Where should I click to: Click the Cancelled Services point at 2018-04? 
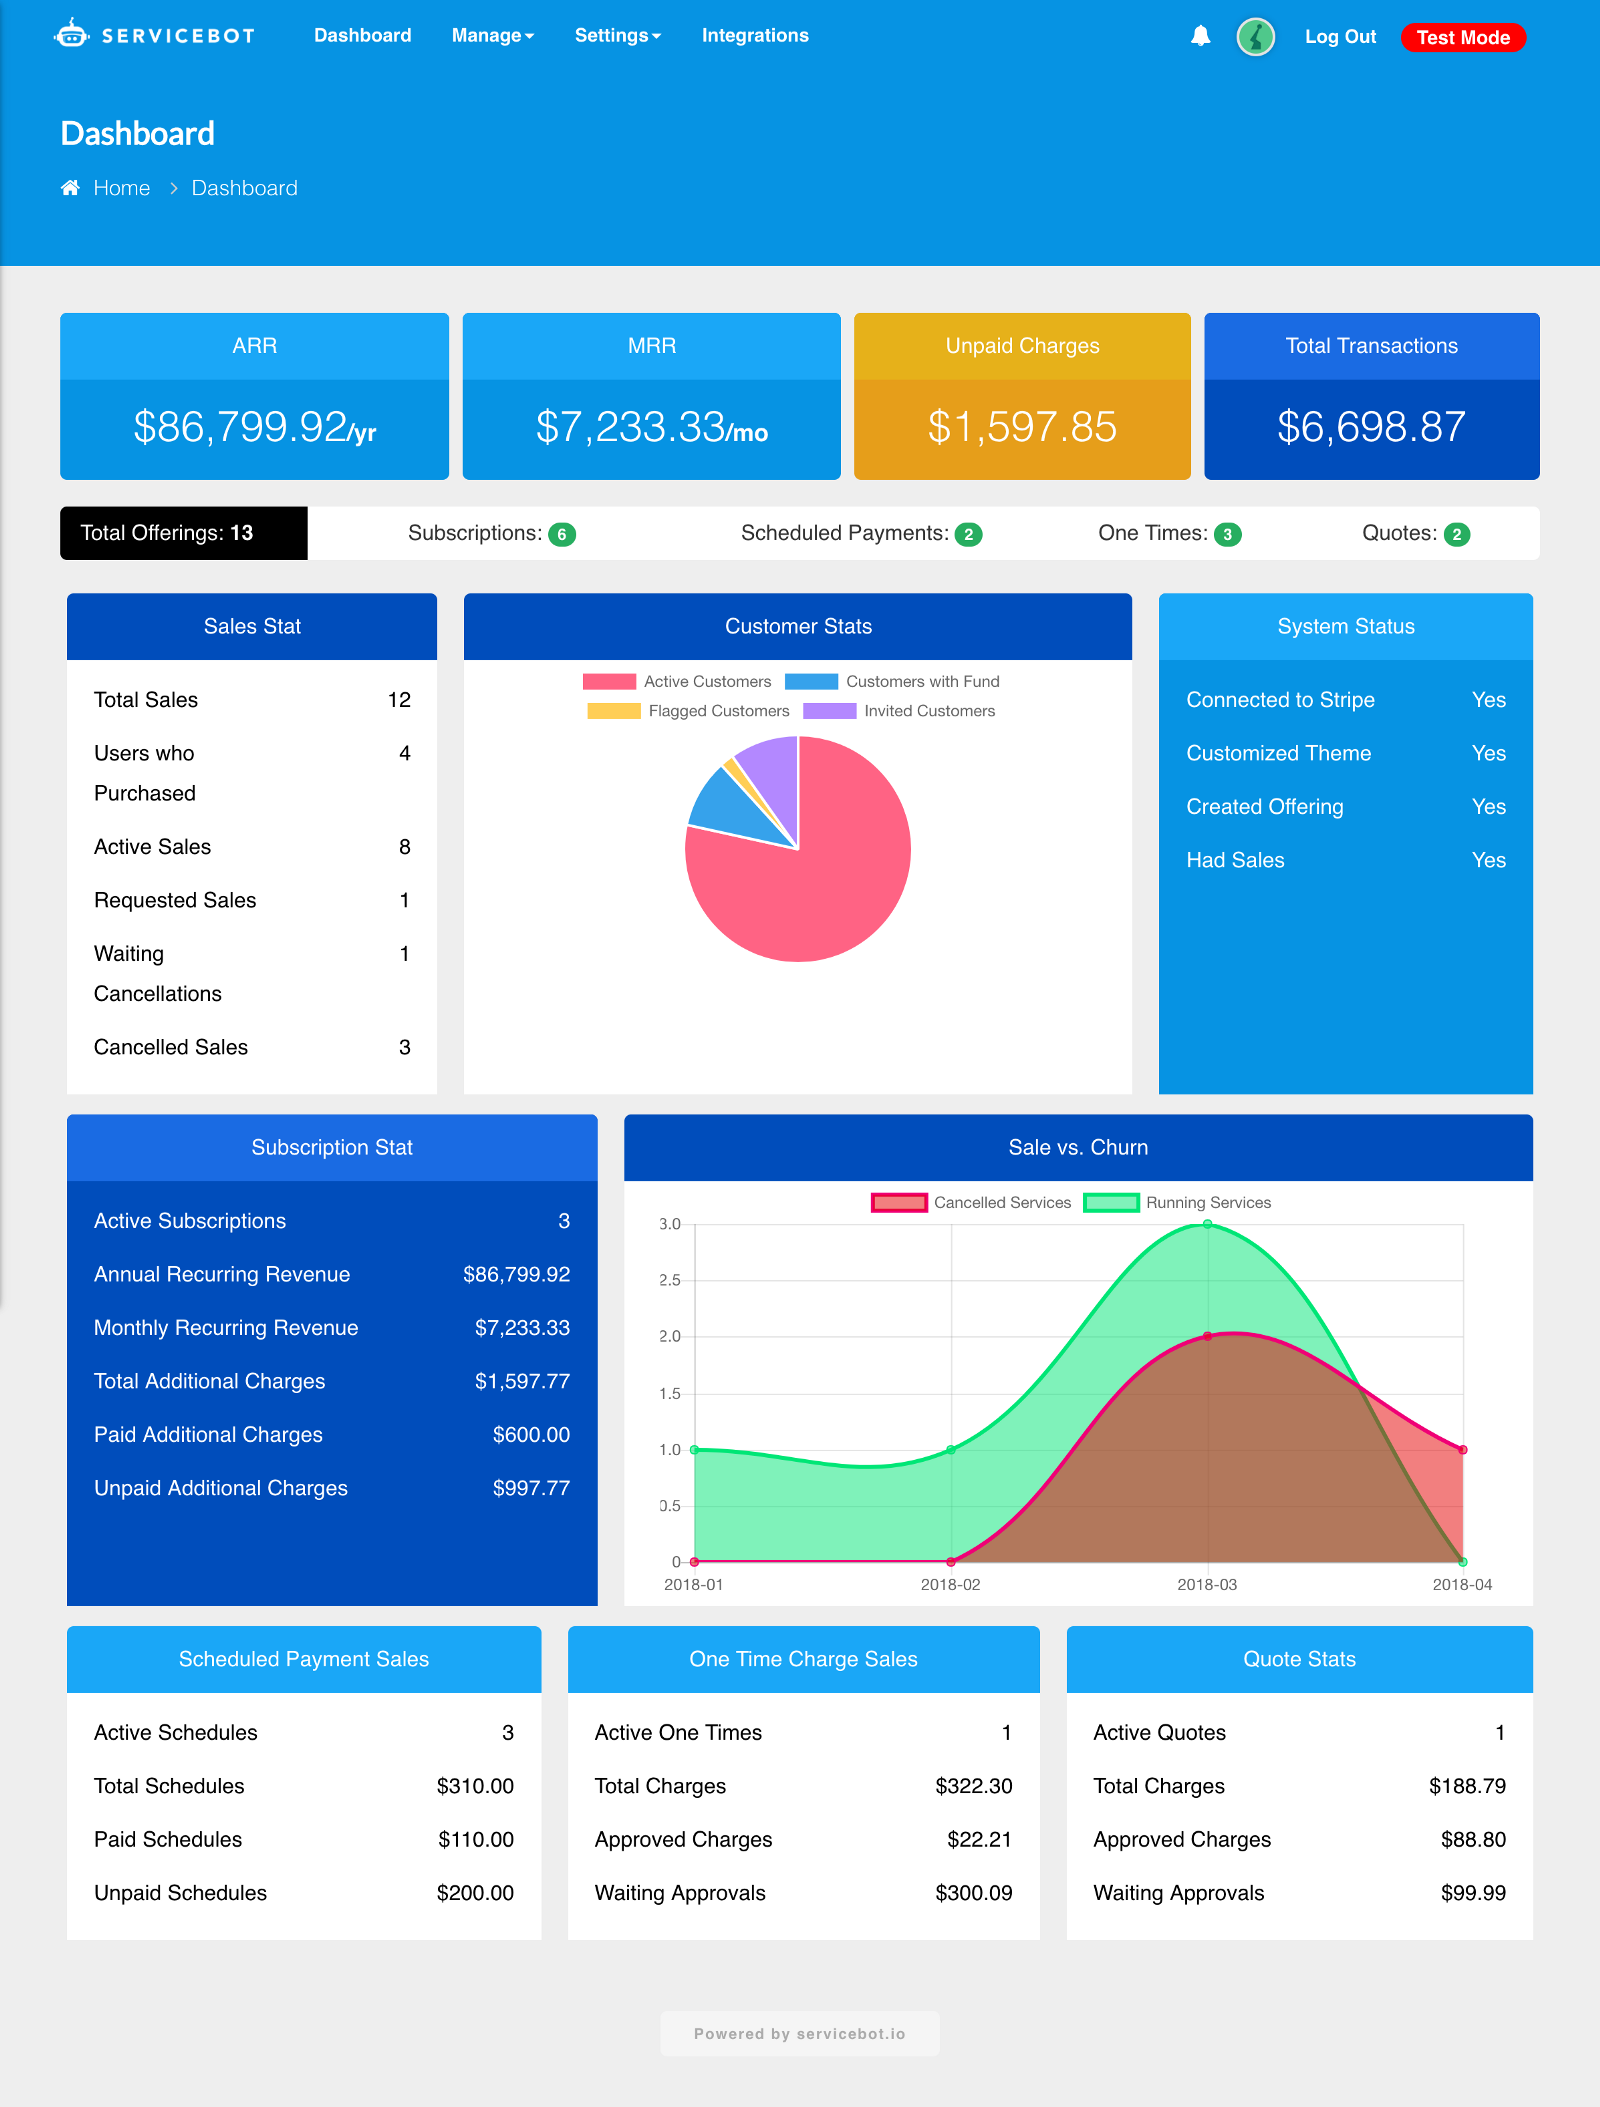[1463, 1449]
